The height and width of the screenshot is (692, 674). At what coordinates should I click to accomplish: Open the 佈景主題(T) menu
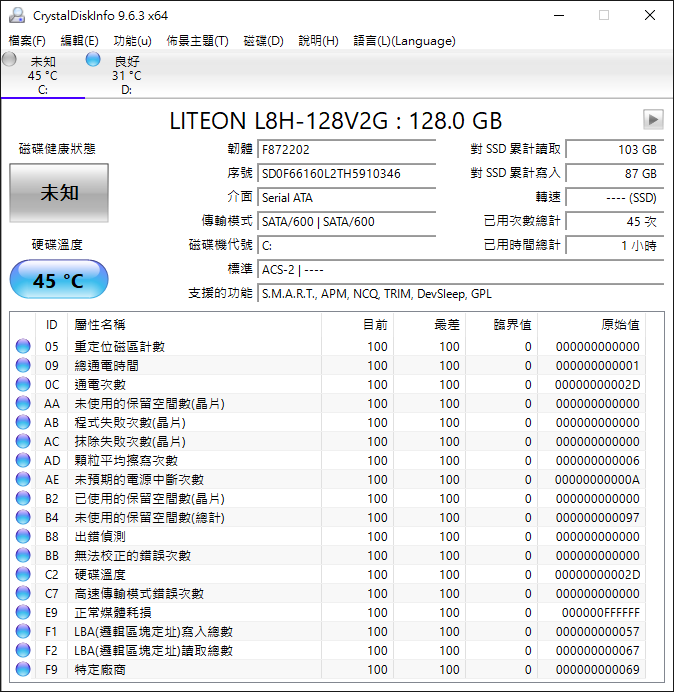(197, 41)
